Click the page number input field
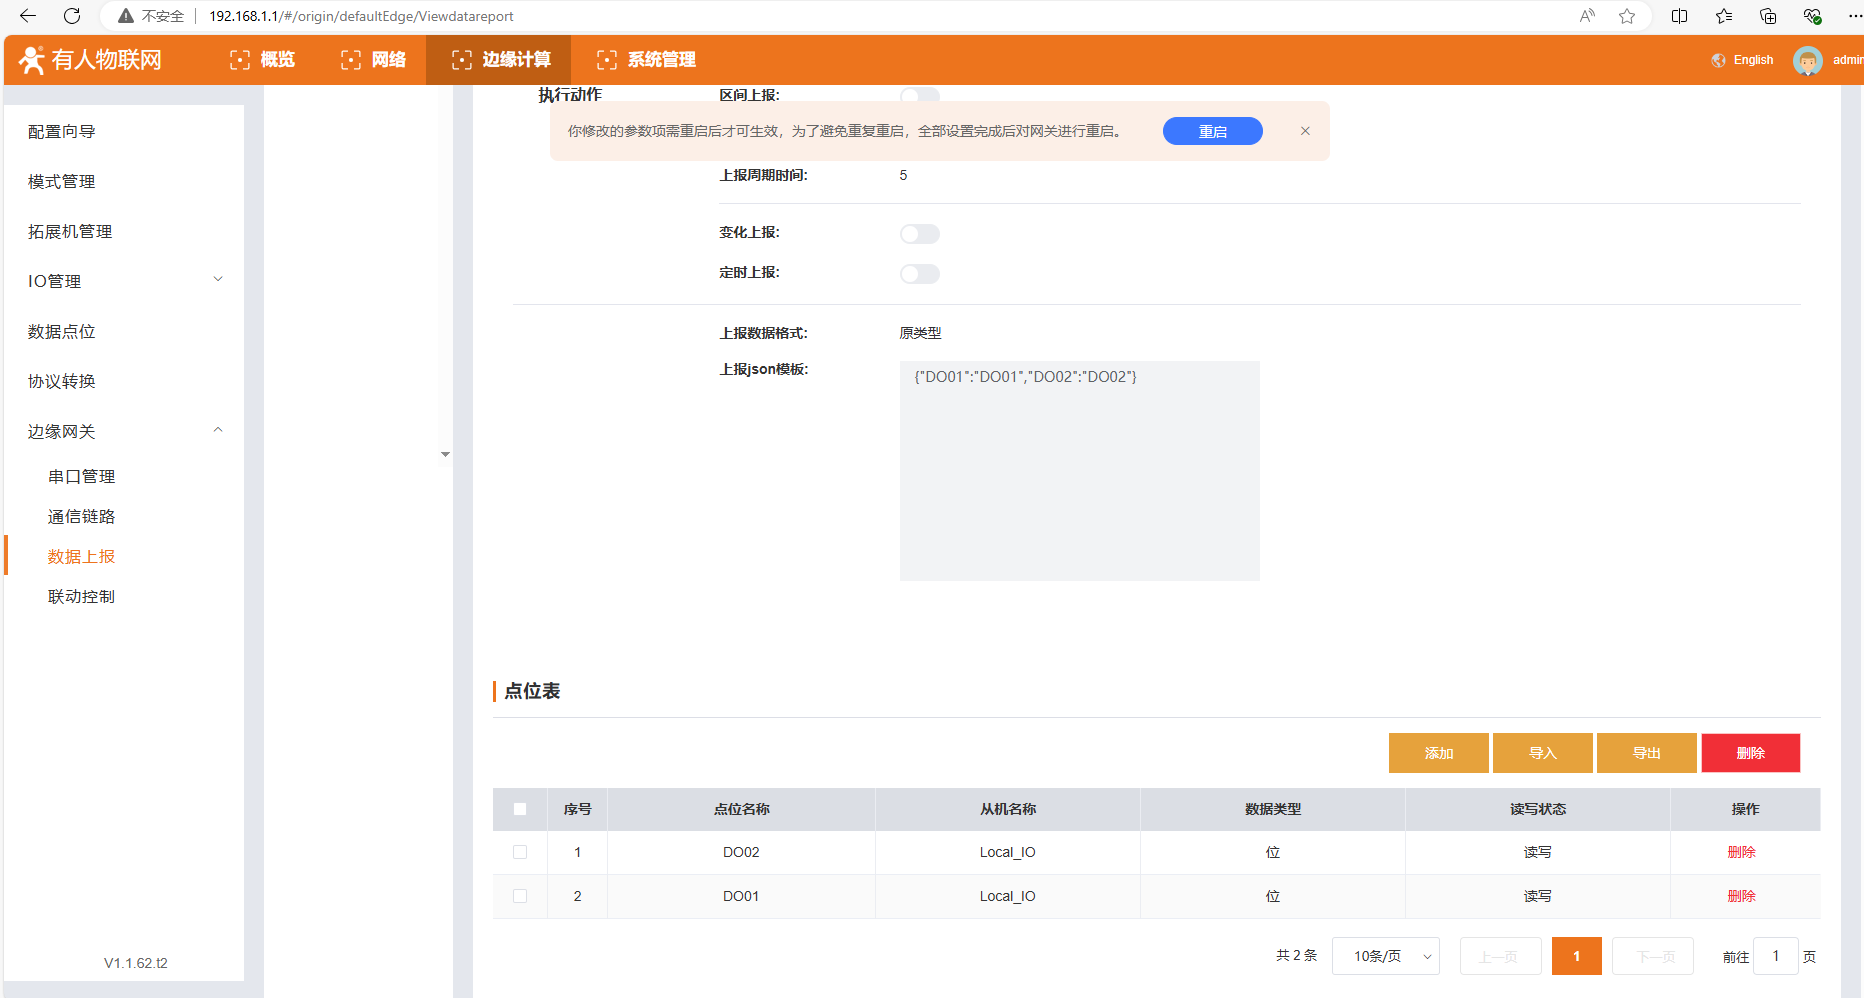The image size is (1864, 998). [1776, 956]
